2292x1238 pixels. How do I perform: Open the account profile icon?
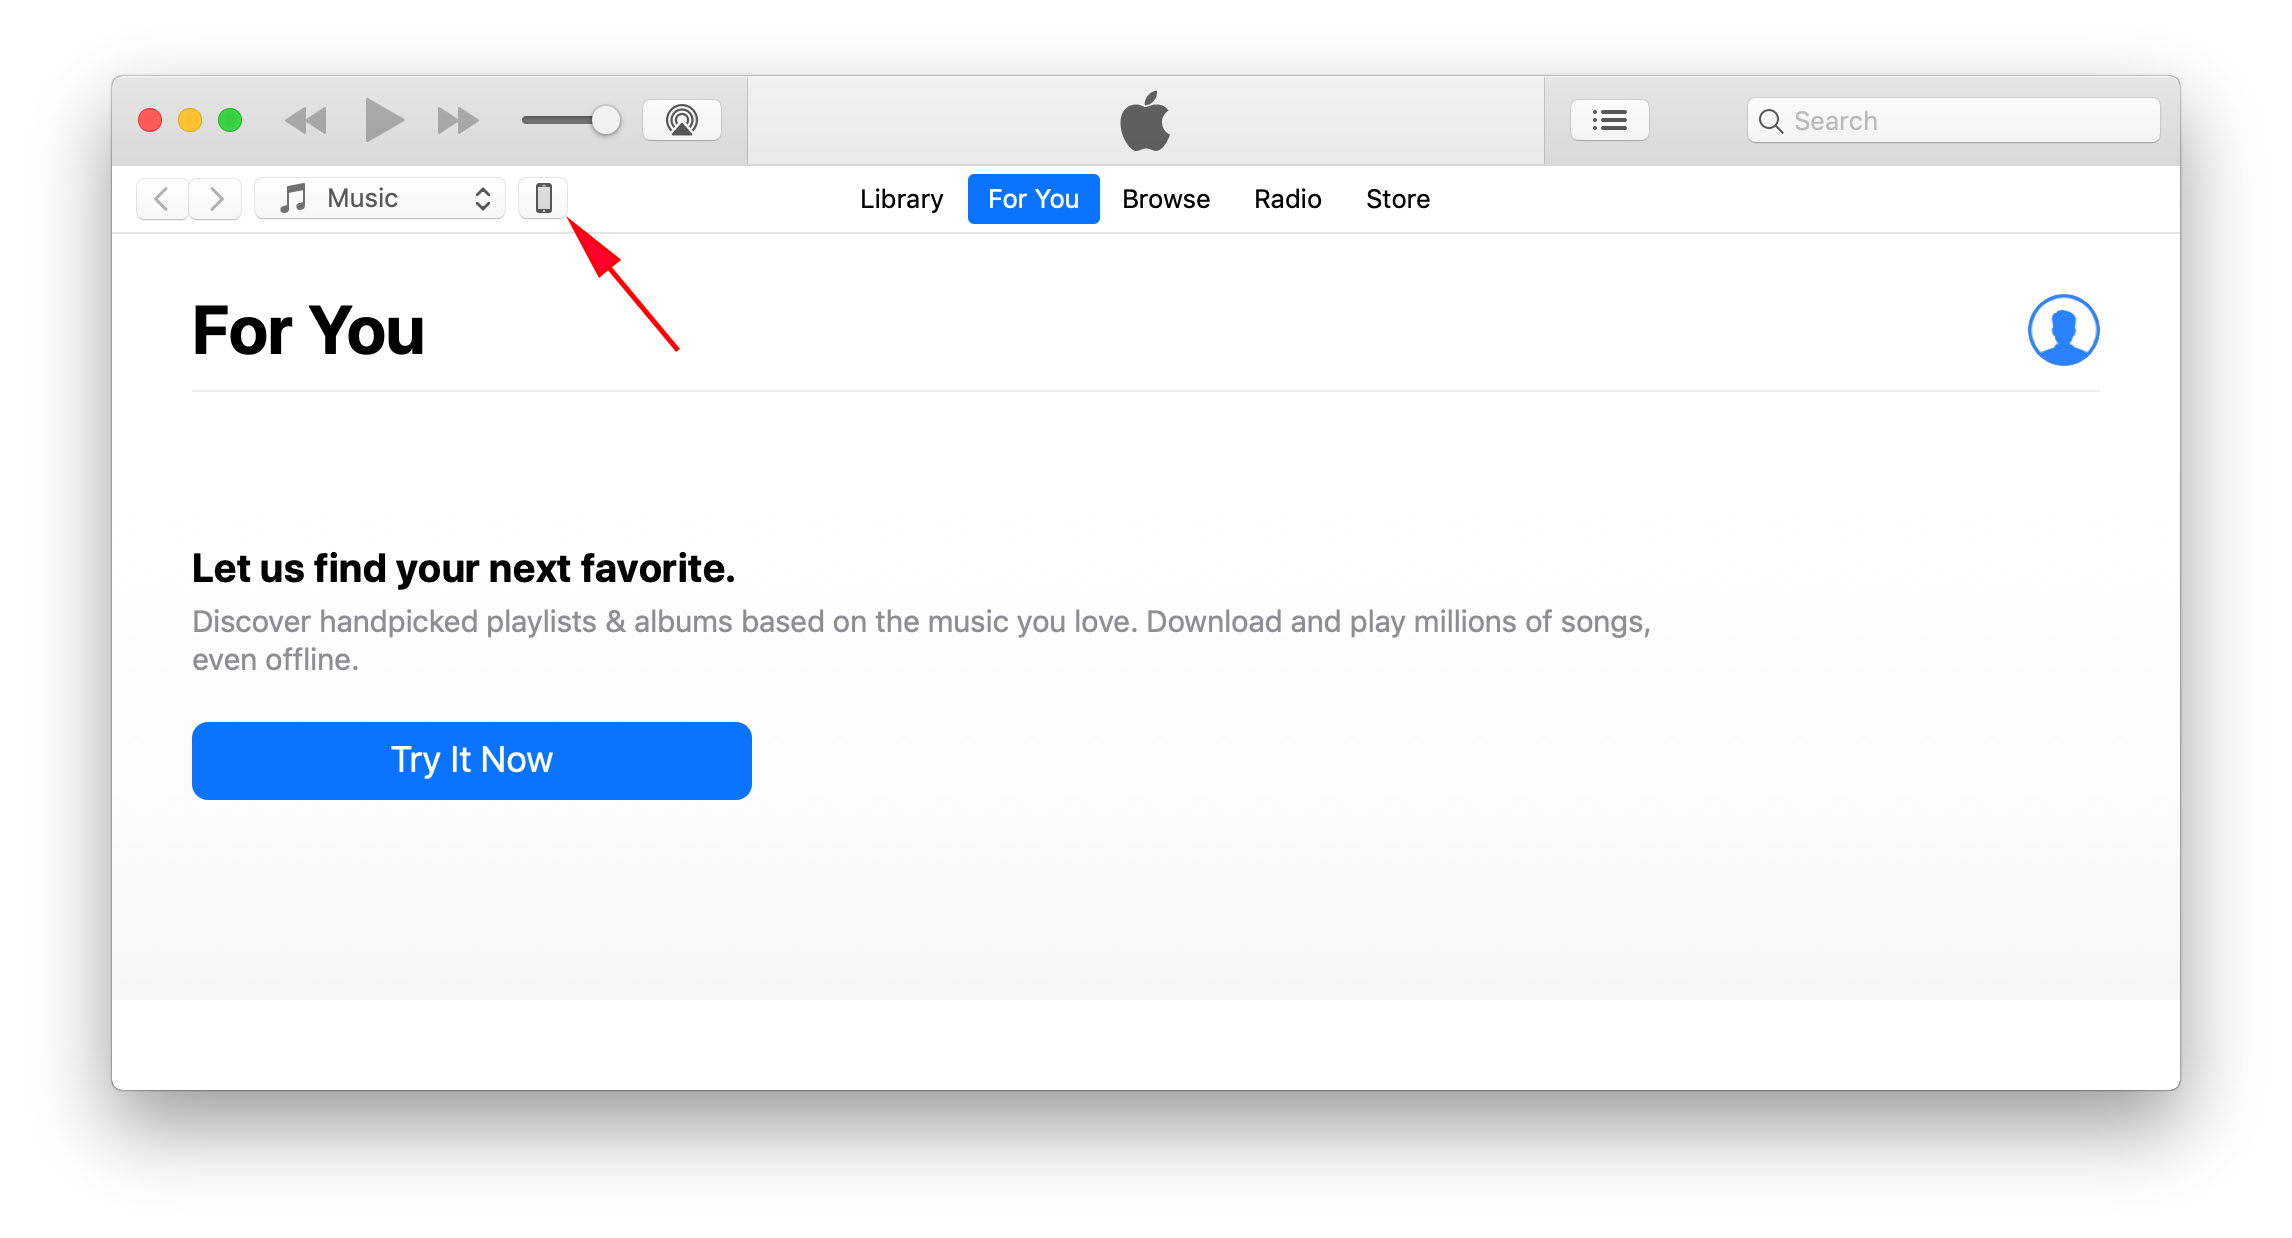pos(2063,330)
